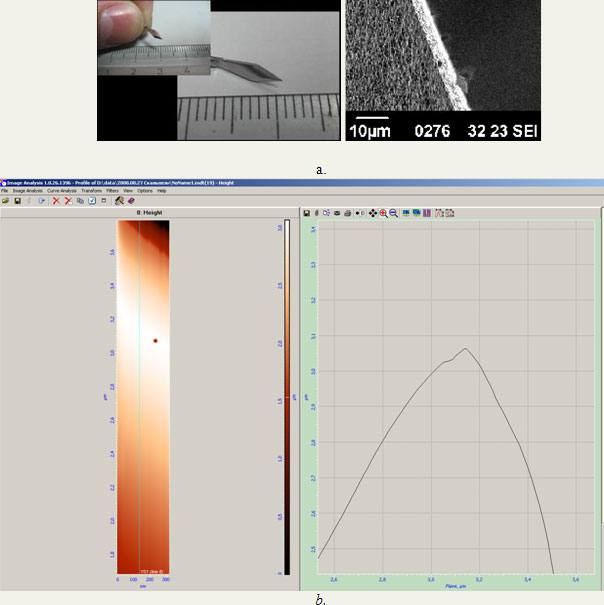The image size is (604, 605).
Task: Print the profile graph with printer icon
Action: (x=347, y=213)
